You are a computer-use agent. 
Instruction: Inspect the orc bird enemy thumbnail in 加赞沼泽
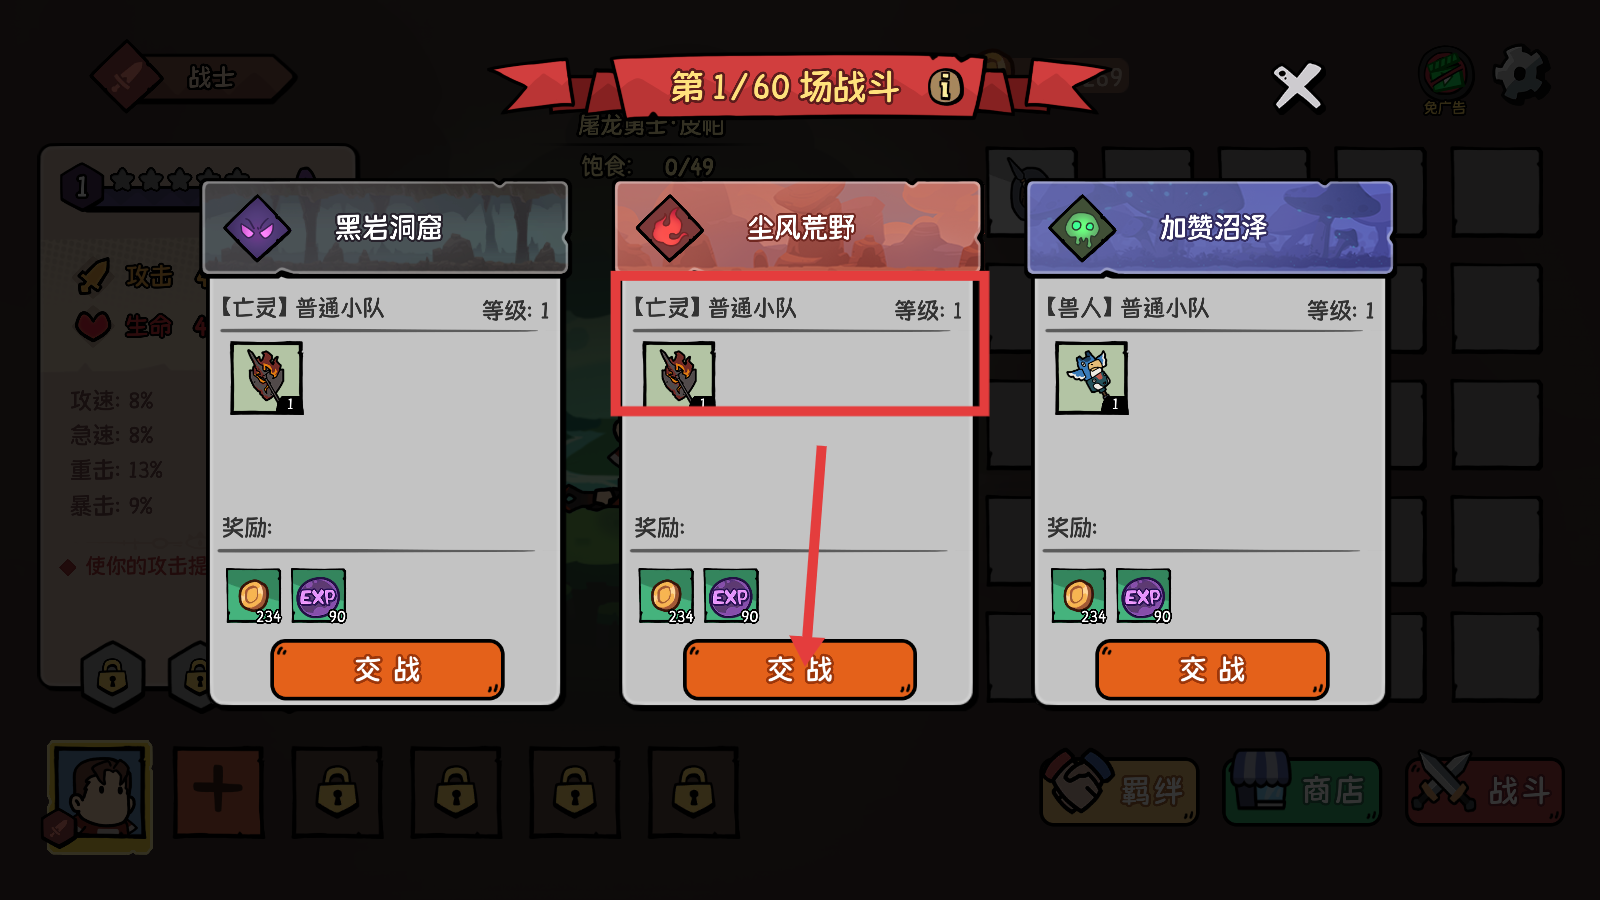[1092, 378]
